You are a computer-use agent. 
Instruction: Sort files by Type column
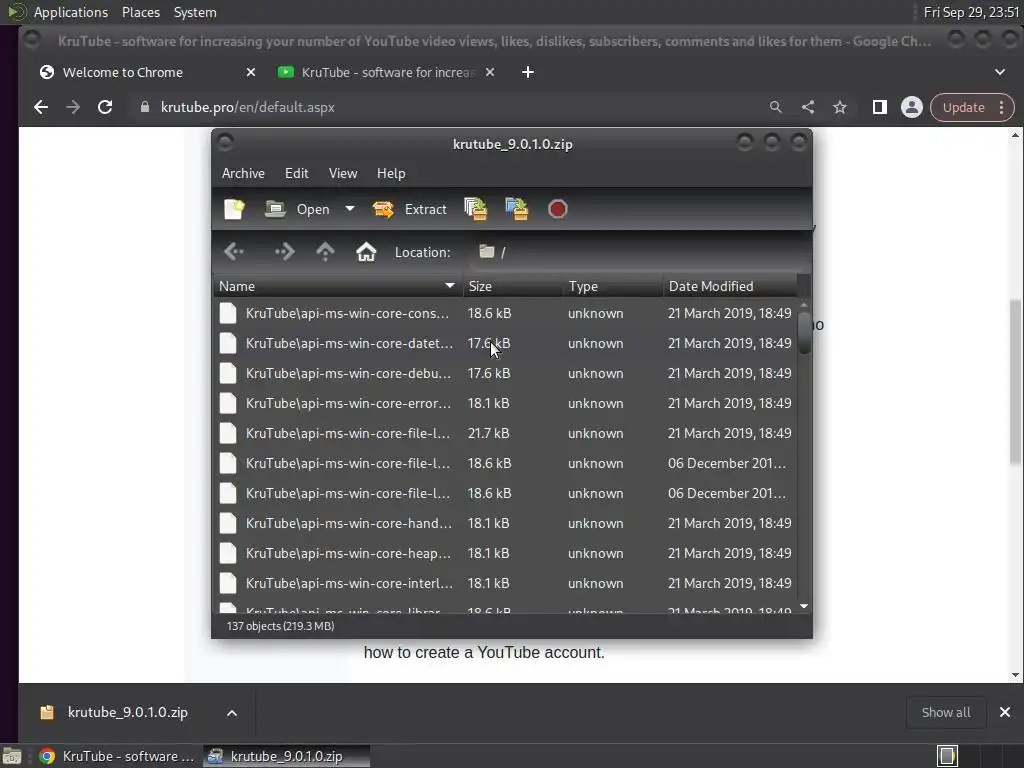coord(613,286)
